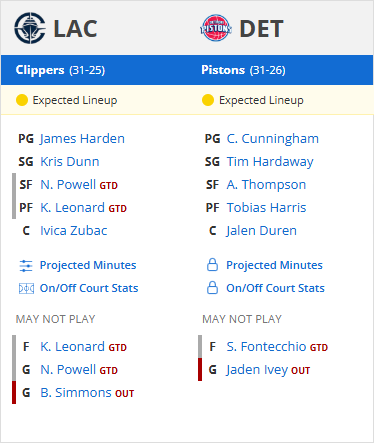Click the Clippers On/Off Court Stats icon

point(26,288)
